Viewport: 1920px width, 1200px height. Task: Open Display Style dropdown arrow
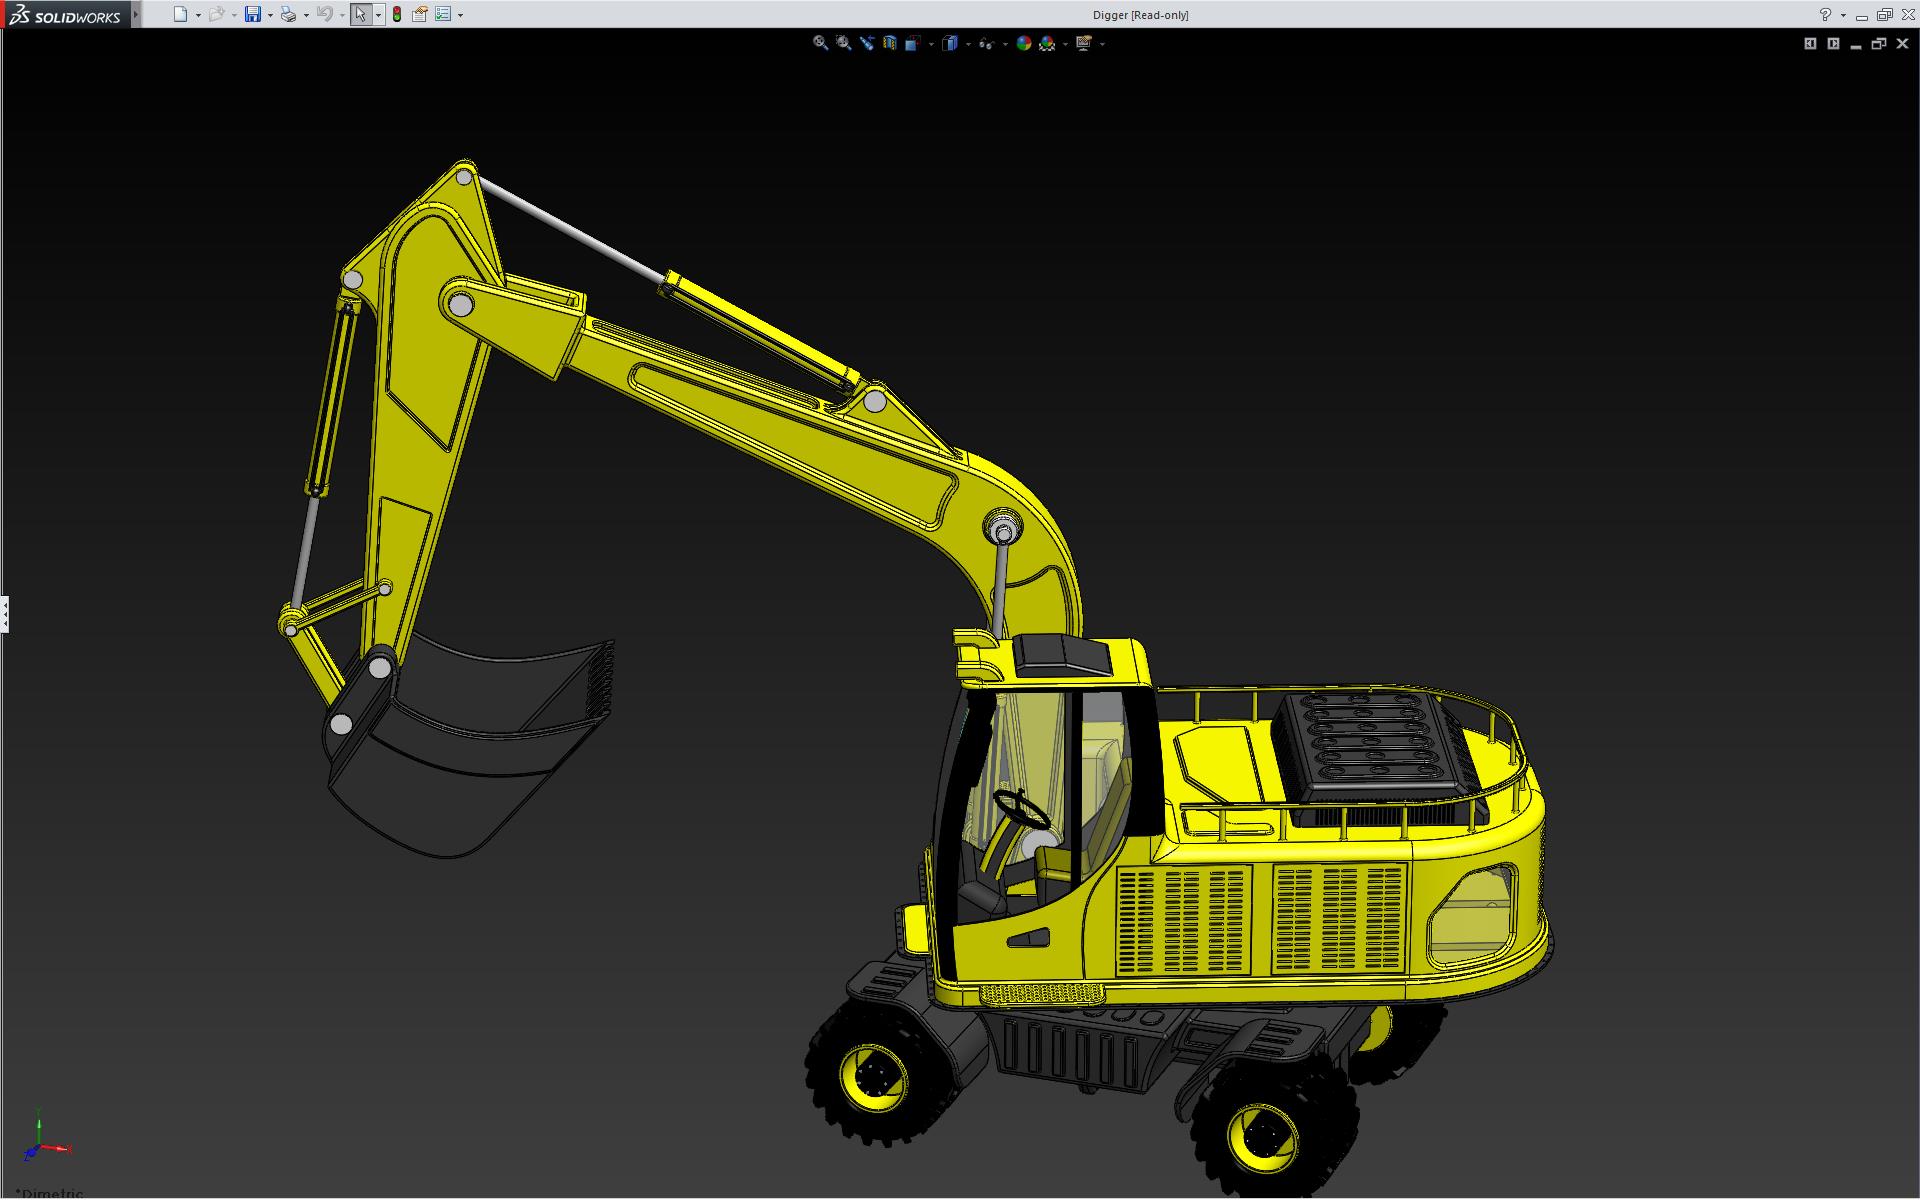[x=968, y=44]
